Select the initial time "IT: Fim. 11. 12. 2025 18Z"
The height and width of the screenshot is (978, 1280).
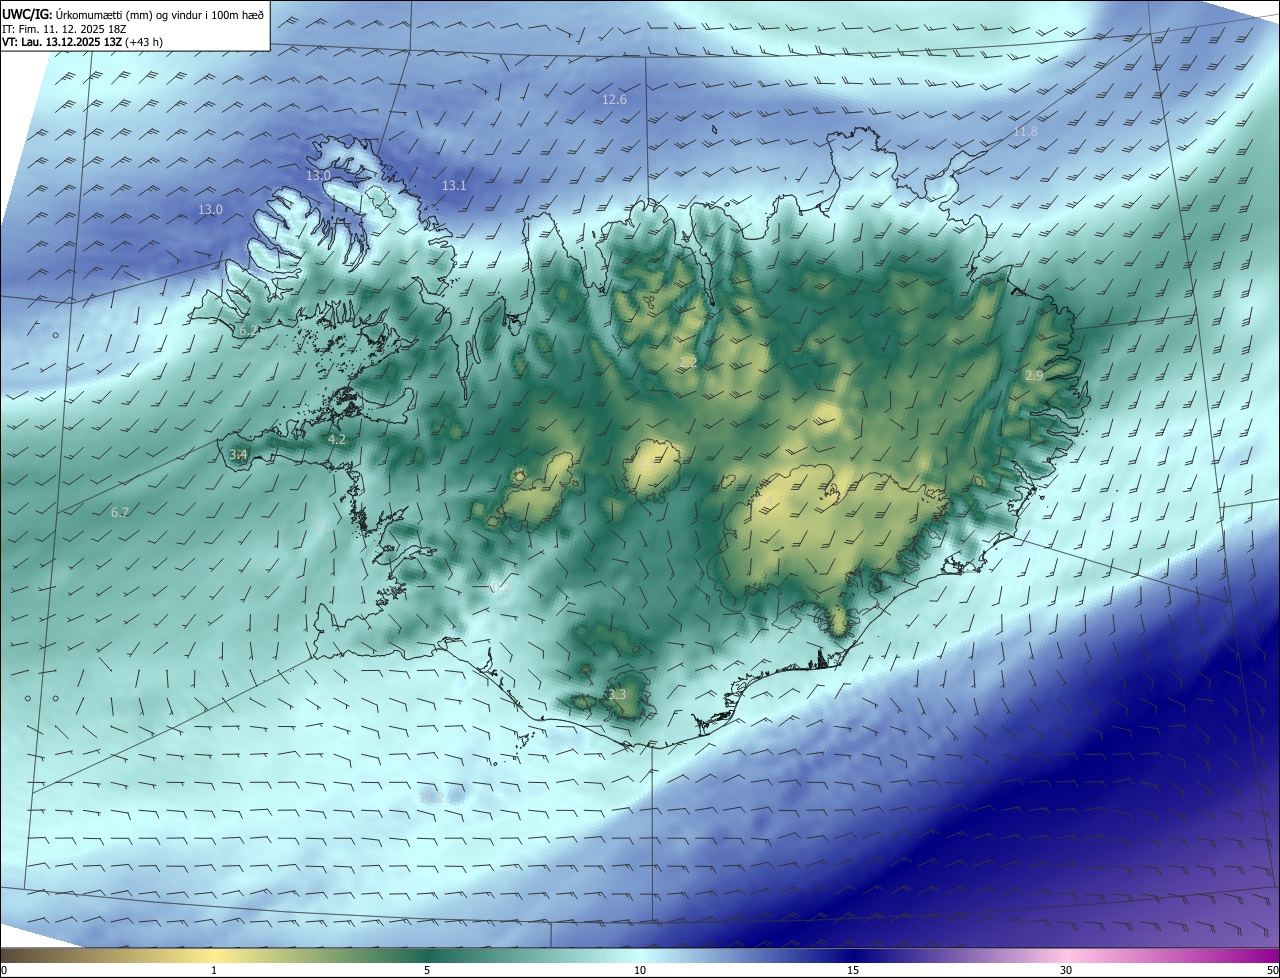pos(65,30)
